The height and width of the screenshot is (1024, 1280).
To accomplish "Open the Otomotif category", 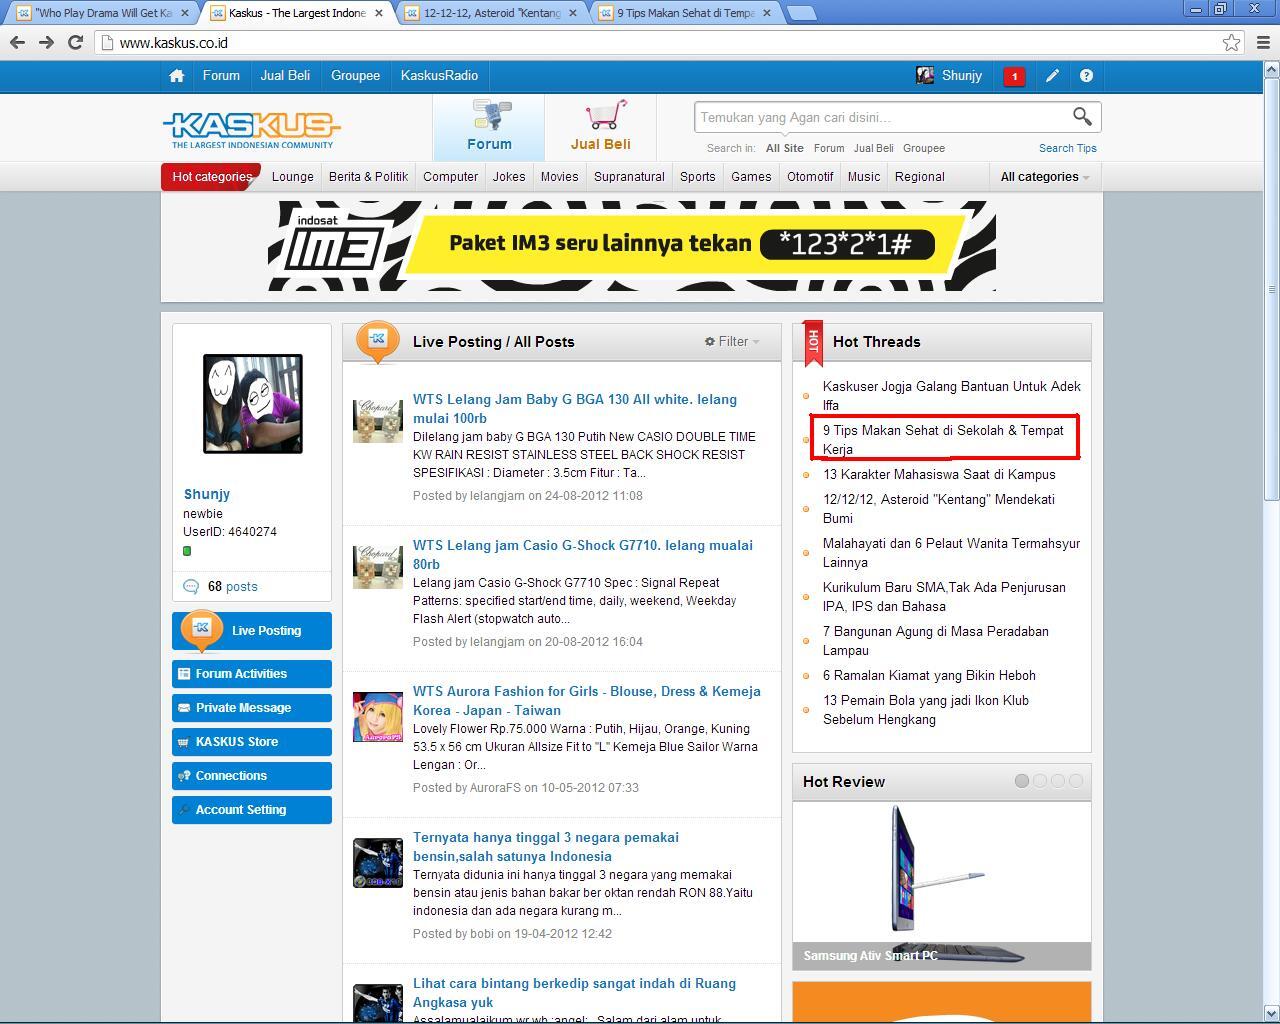I will click(810, 176).
